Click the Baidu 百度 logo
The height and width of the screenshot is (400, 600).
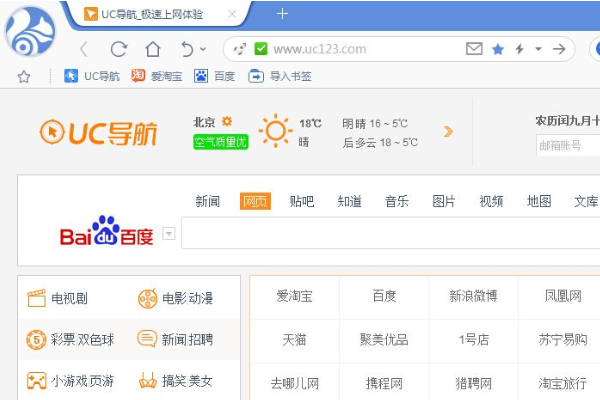(x=107, y=231)
